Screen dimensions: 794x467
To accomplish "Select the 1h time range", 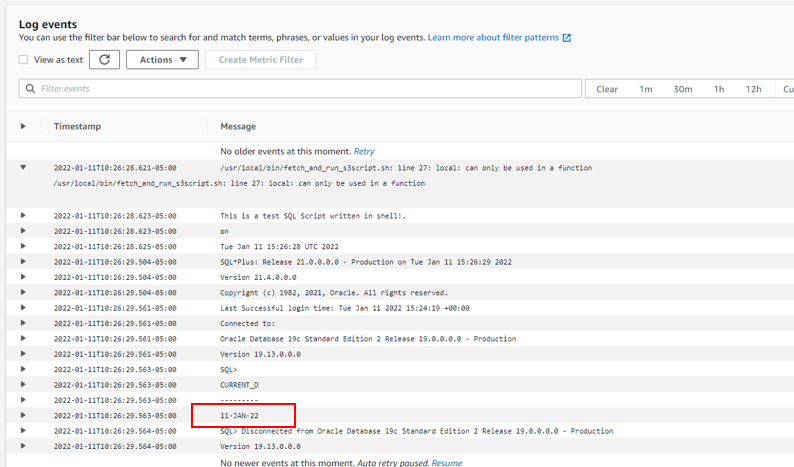I will click(719, 89).
